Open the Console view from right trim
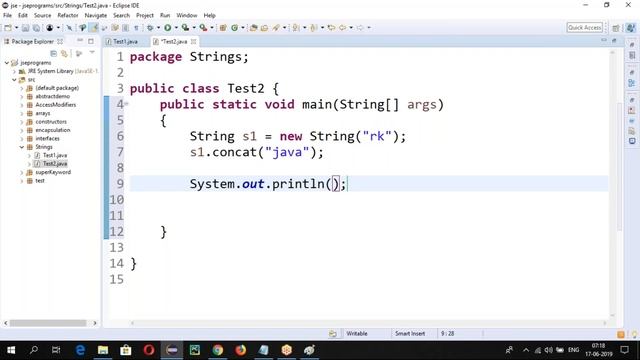 [632, 141]
